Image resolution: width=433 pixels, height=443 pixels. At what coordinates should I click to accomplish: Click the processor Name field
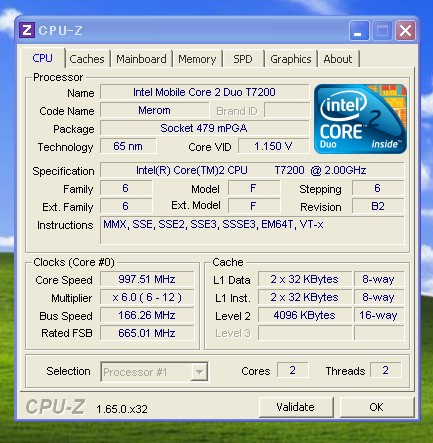(204, 92)
